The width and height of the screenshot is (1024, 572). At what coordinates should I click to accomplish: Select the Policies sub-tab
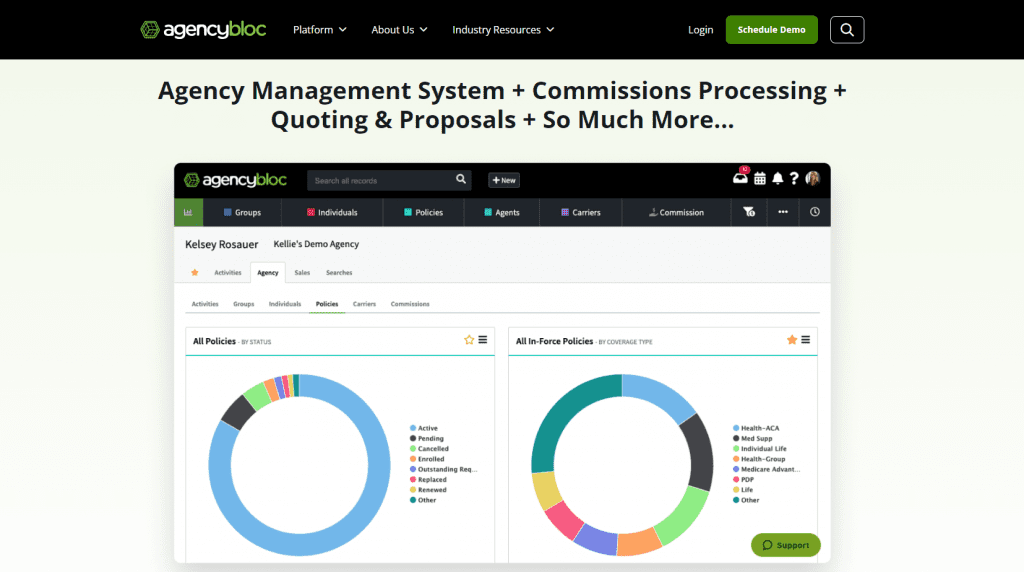327,304
